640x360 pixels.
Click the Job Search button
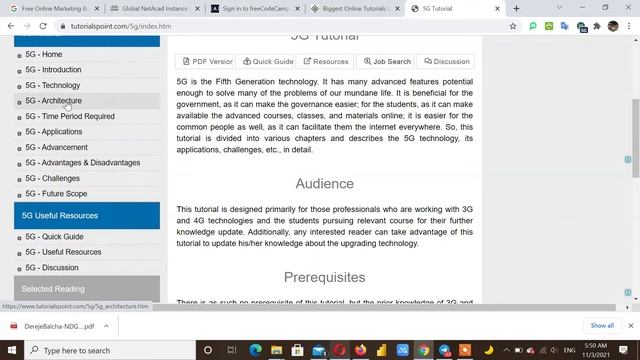click(x=385, y=62)
